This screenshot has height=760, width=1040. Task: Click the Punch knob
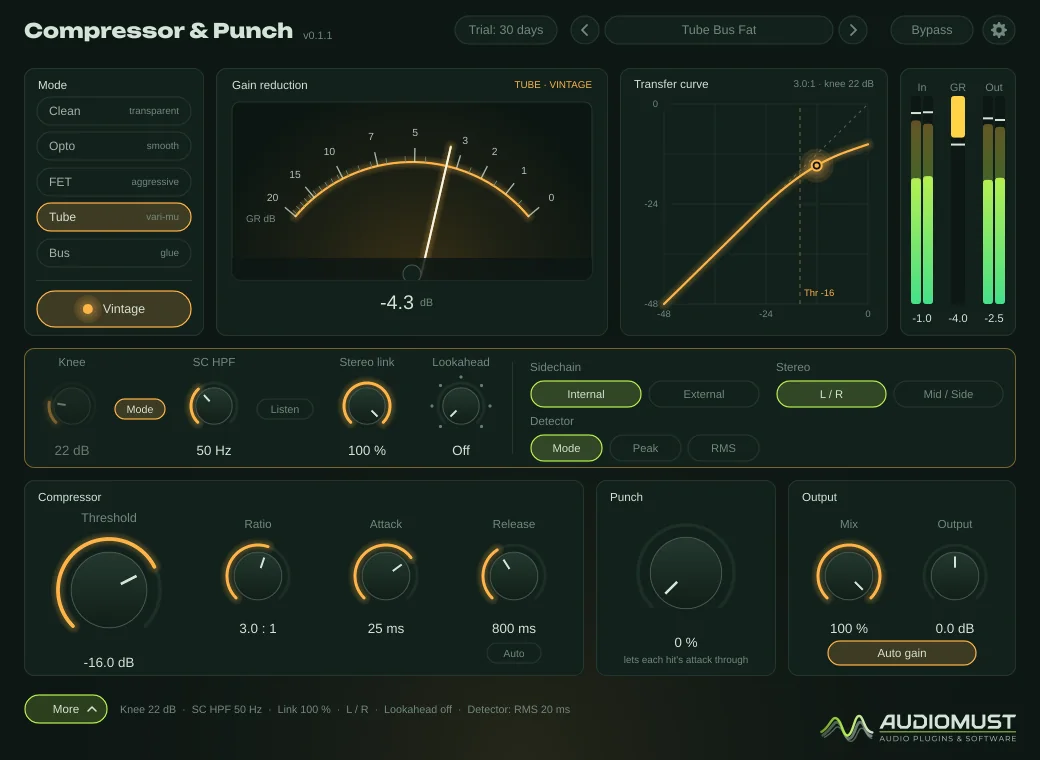(686, 573)
